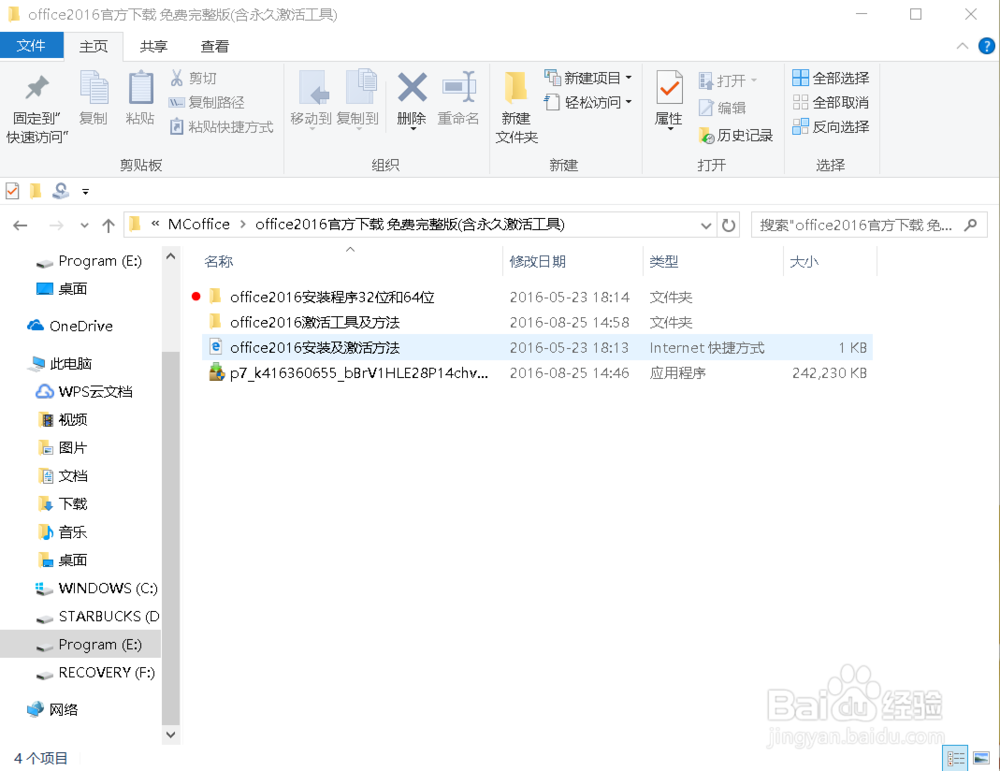
Task: Select 此电脑 in navigation pane
Action: pos(61,363)
